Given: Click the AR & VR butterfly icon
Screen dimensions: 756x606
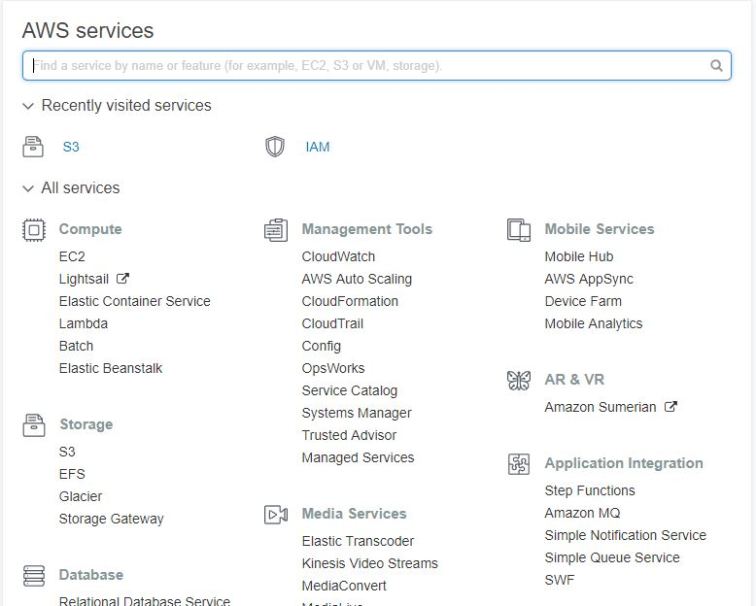Looking at the screenshot, I should click(x=518, y=380).
